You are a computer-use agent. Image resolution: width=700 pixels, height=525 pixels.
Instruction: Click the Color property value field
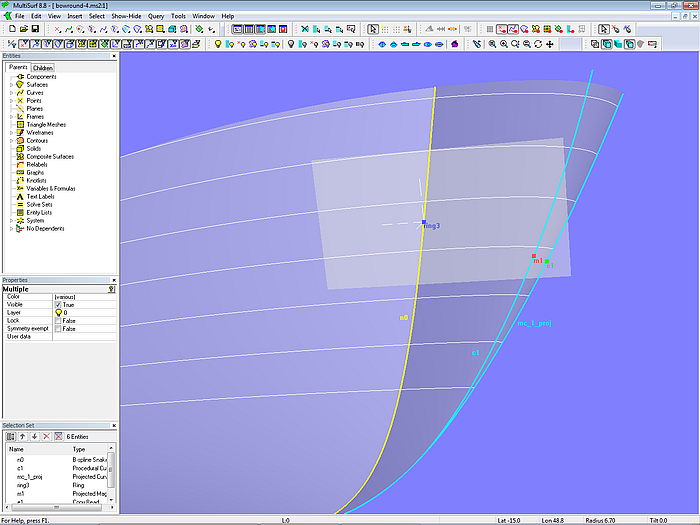coord(83,296)
